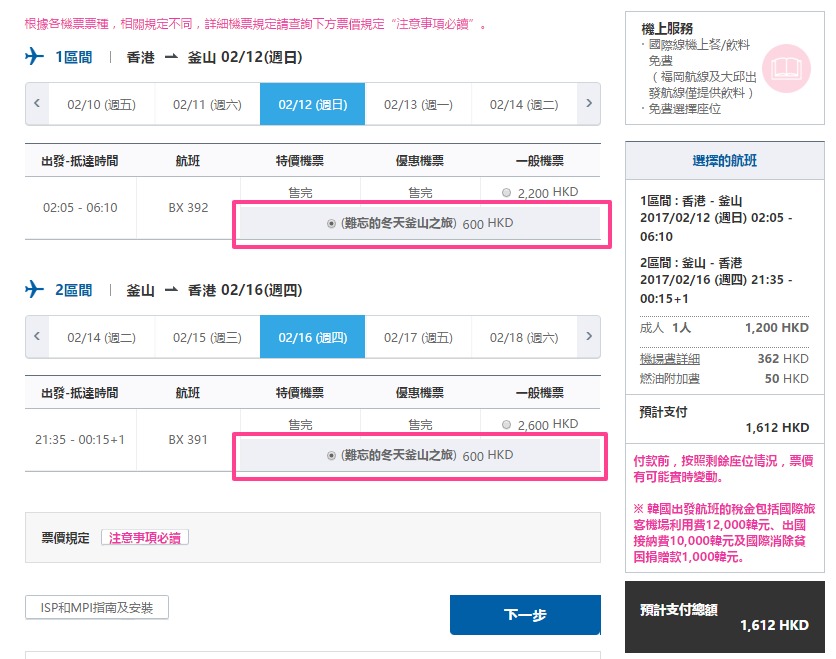This screenshot has width=836, height=659.
Task: Show earlier dates for the 香港→釜山 segment
Action: pyautogui.click(x=37, y=103)
